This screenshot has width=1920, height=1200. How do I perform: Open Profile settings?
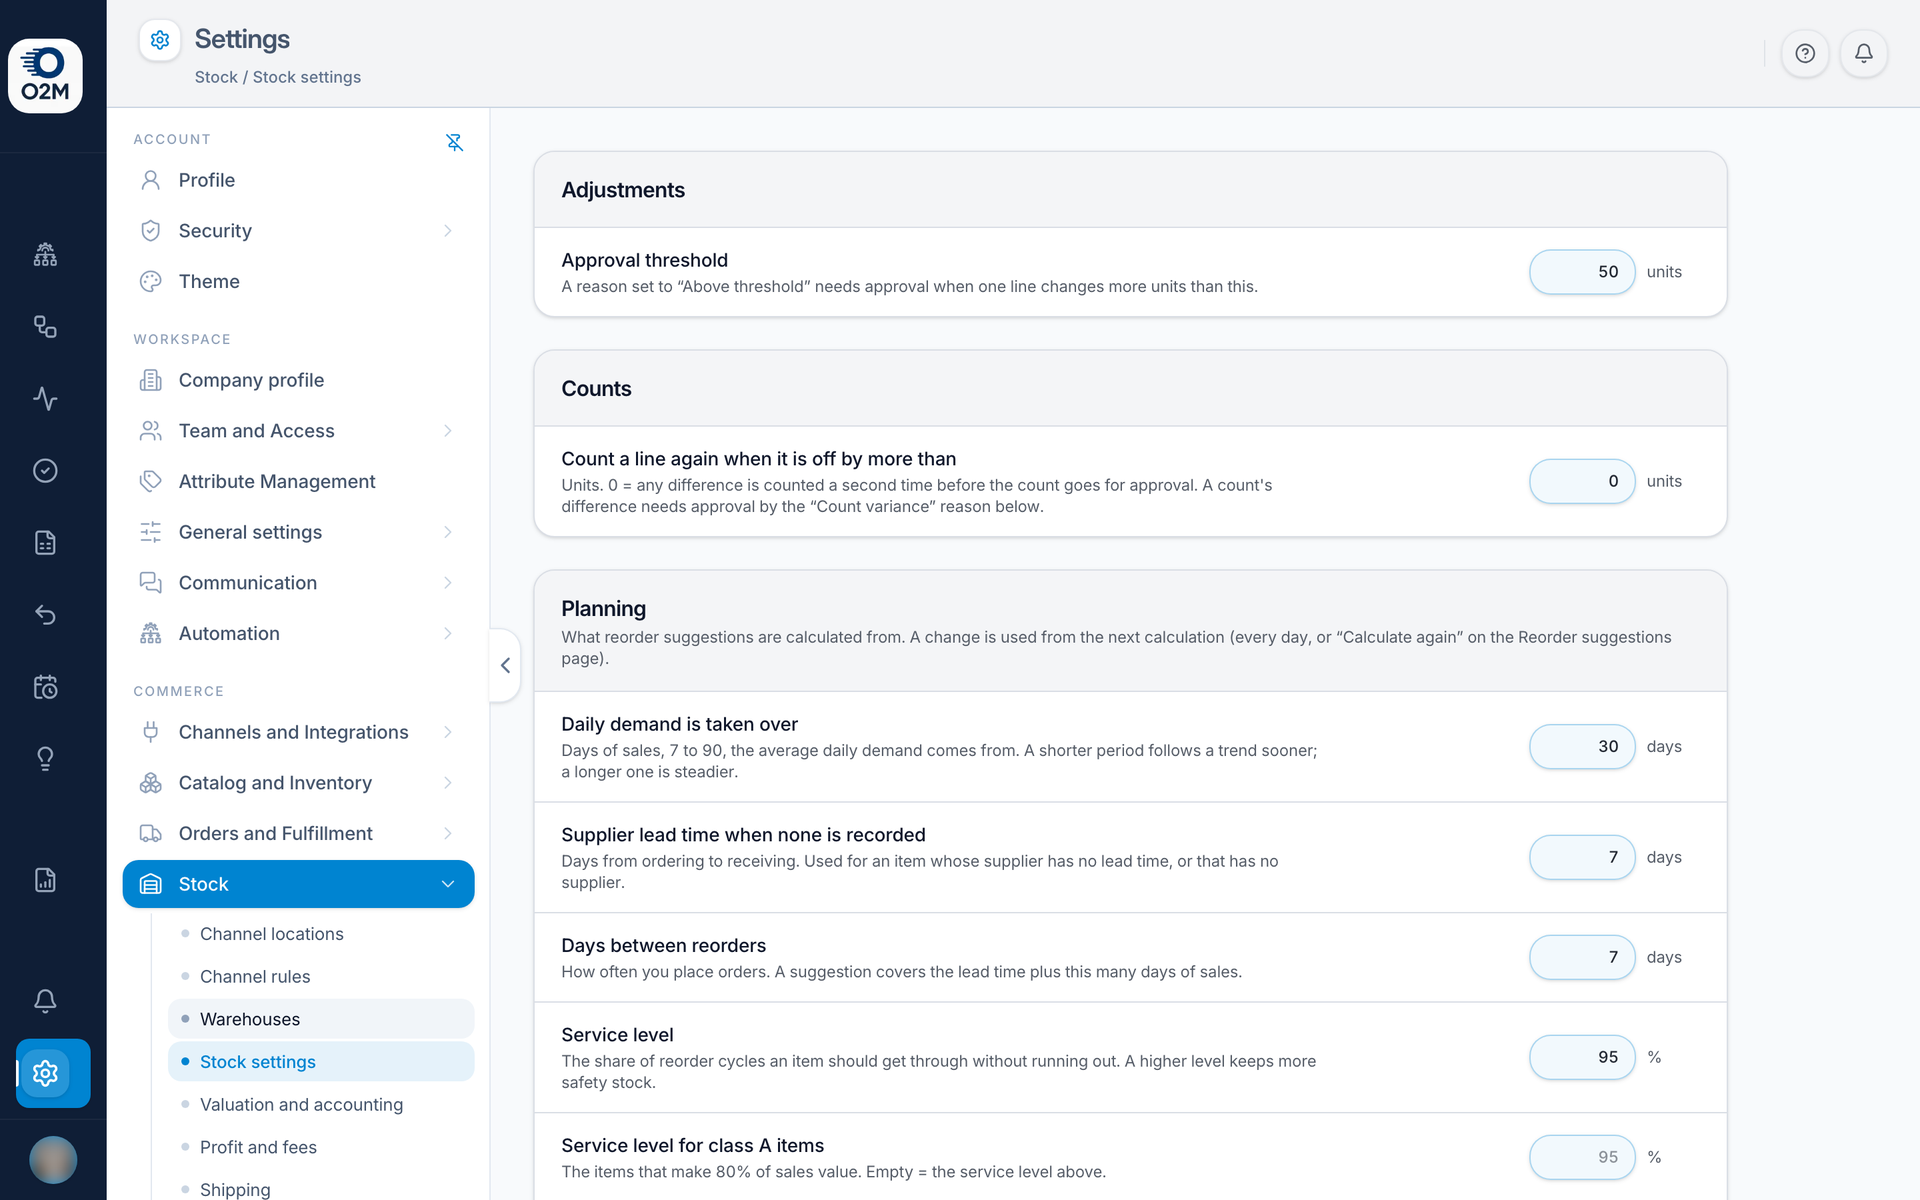298,180
